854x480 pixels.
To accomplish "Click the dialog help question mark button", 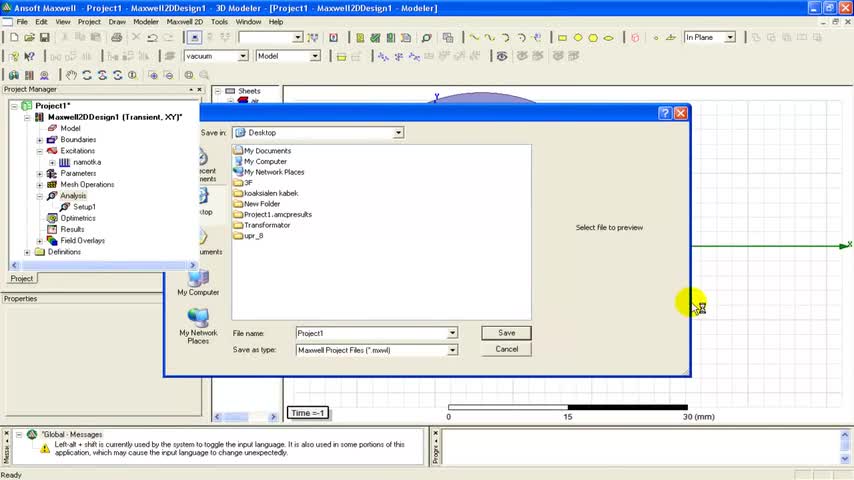I will click(665, 113).
